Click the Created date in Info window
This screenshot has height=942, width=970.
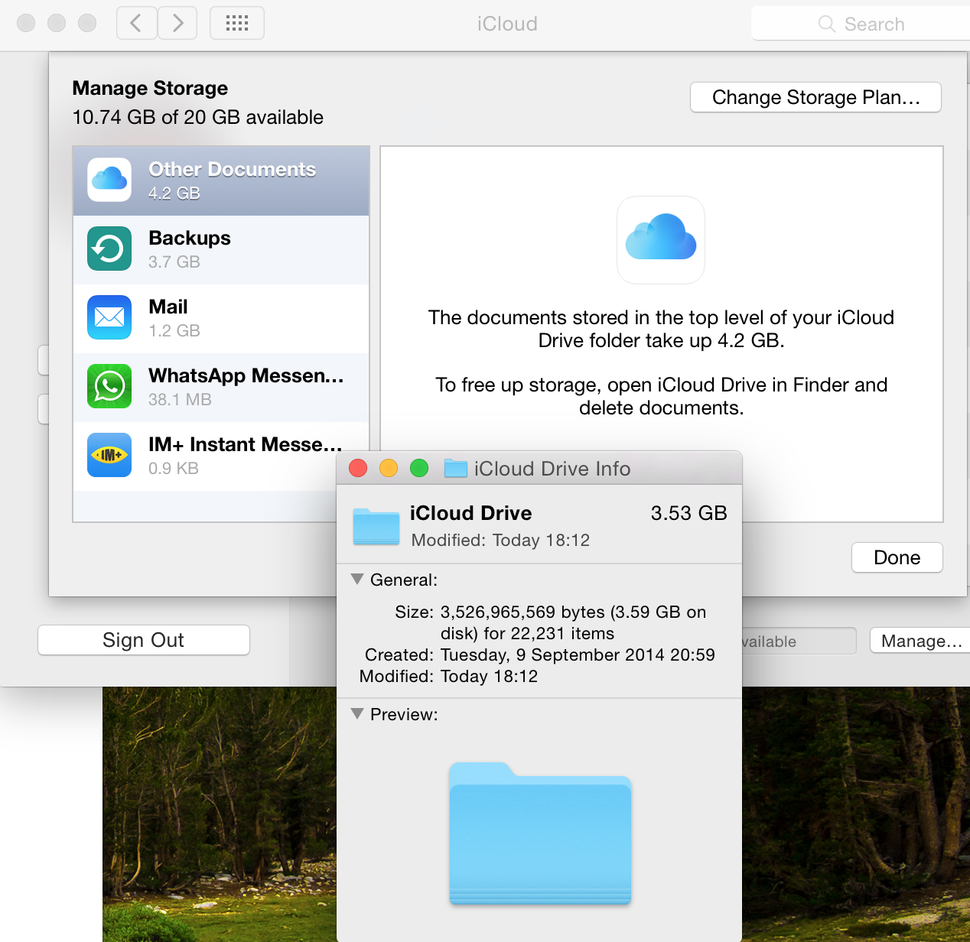tap(577, 654)
